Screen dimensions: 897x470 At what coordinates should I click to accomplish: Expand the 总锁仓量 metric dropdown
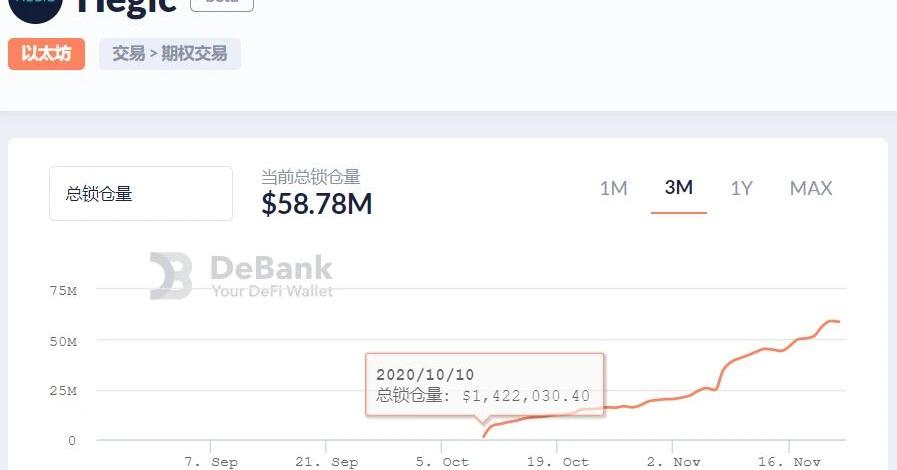(140, 194)
